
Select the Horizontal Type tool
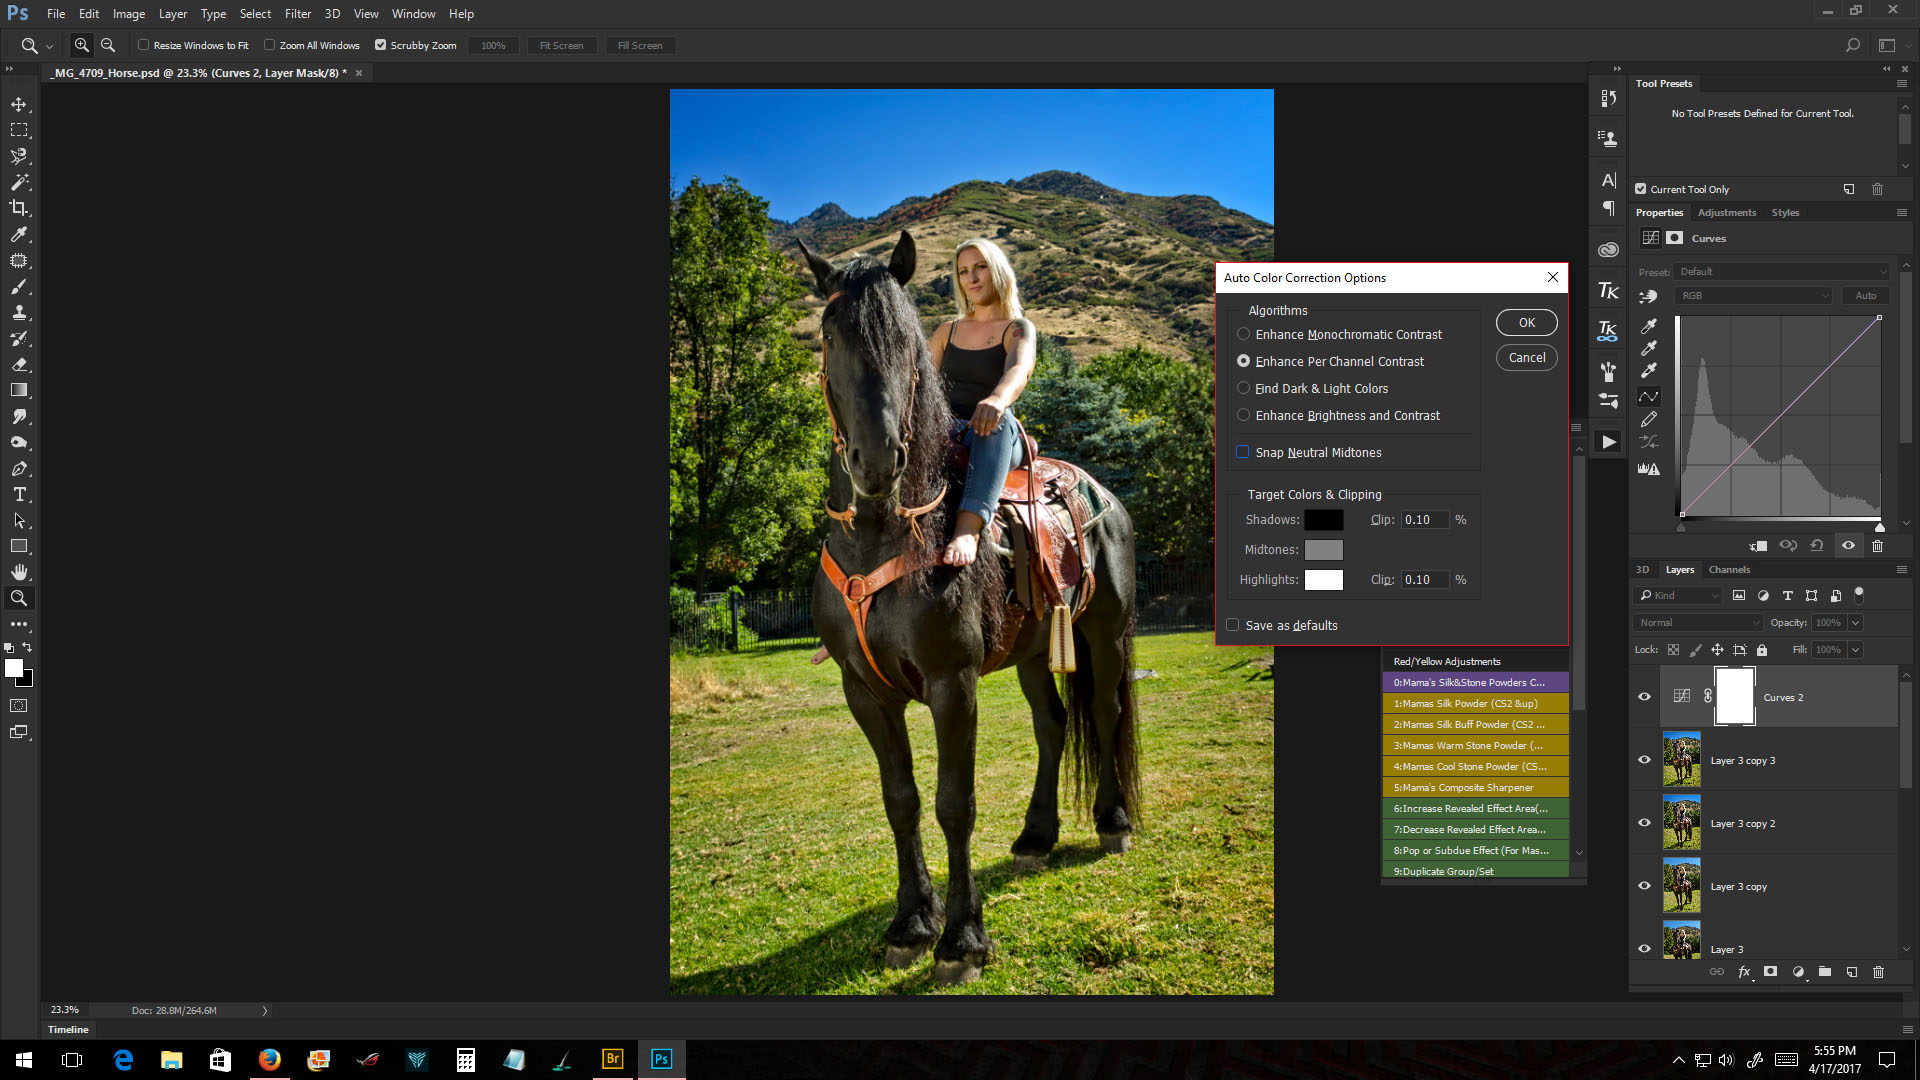tap(19, 494)
